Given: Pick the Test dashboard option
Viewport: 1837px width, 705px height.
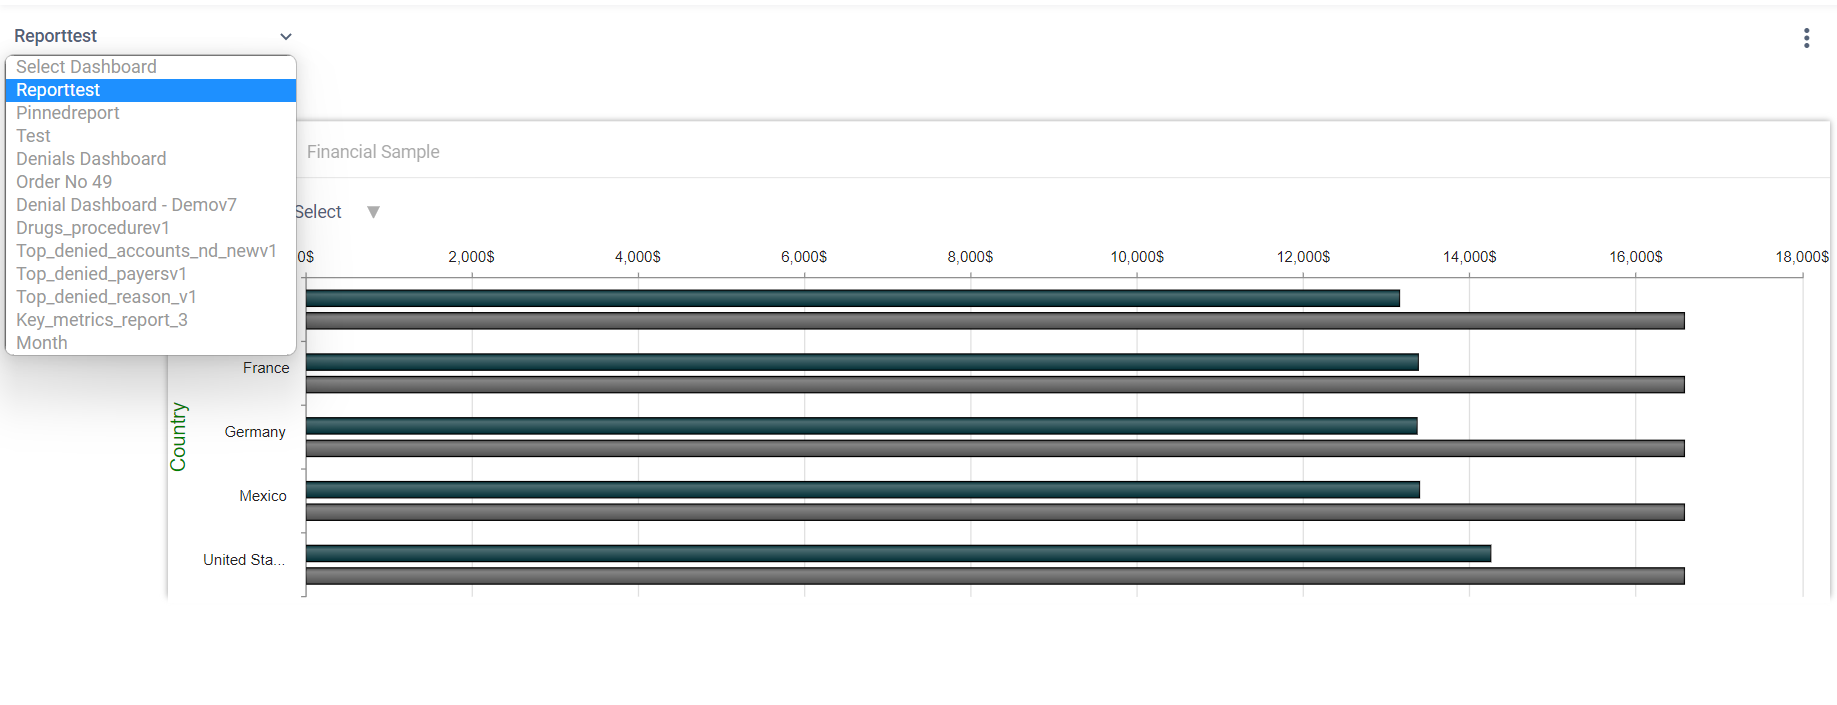Looking at the screenshot, I should [34, 136].
